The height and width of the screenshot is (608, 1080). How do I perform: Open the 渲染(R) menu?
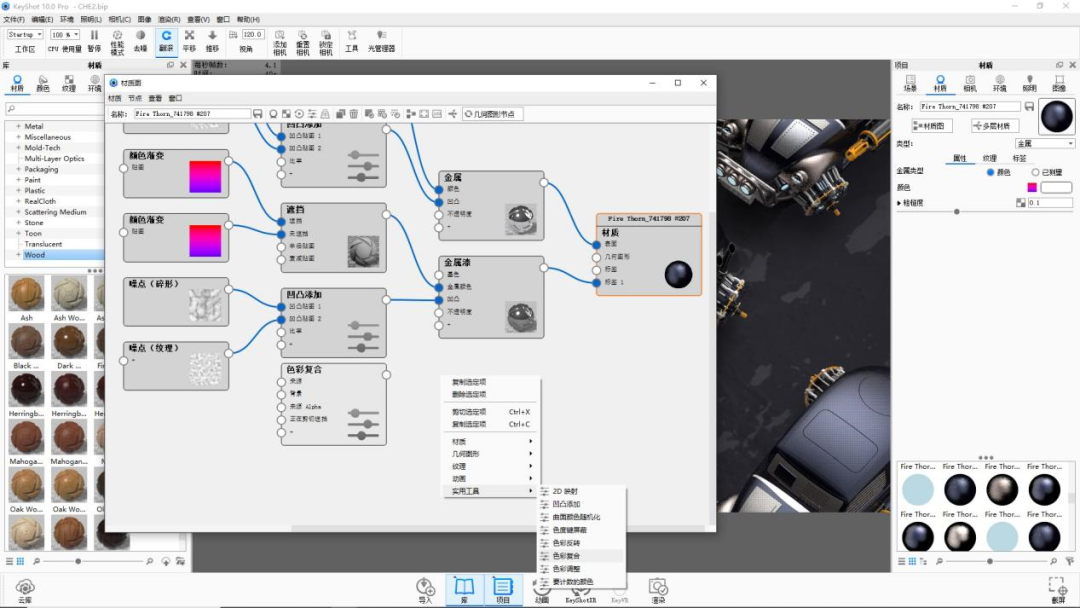click(x=169, y=19)
